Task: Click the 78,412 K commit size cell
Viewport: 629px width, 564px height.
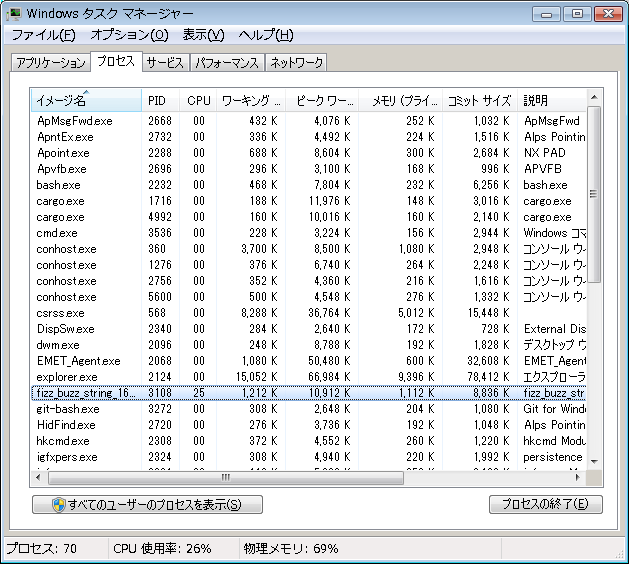Action: 488,377
